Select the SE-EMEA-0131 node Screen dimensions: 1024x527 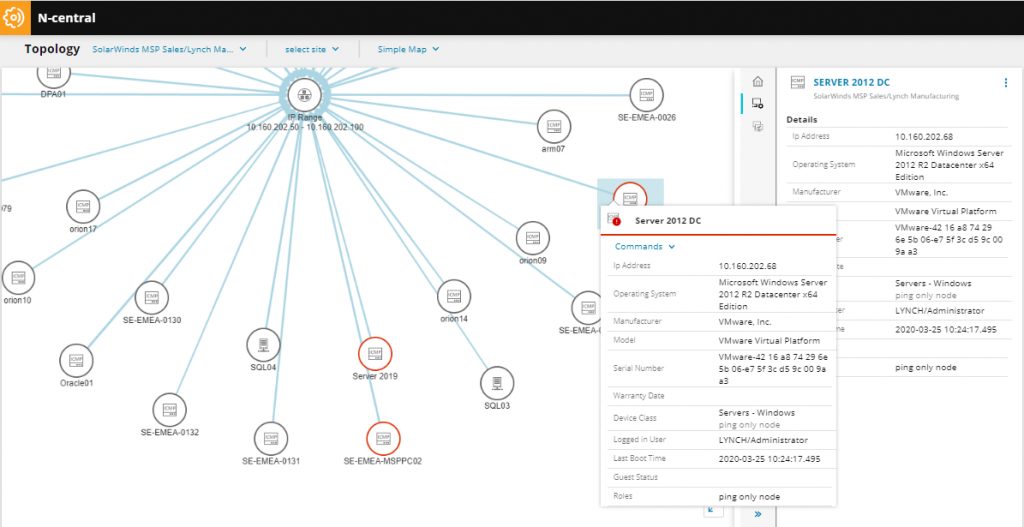(x=271, y=439)
